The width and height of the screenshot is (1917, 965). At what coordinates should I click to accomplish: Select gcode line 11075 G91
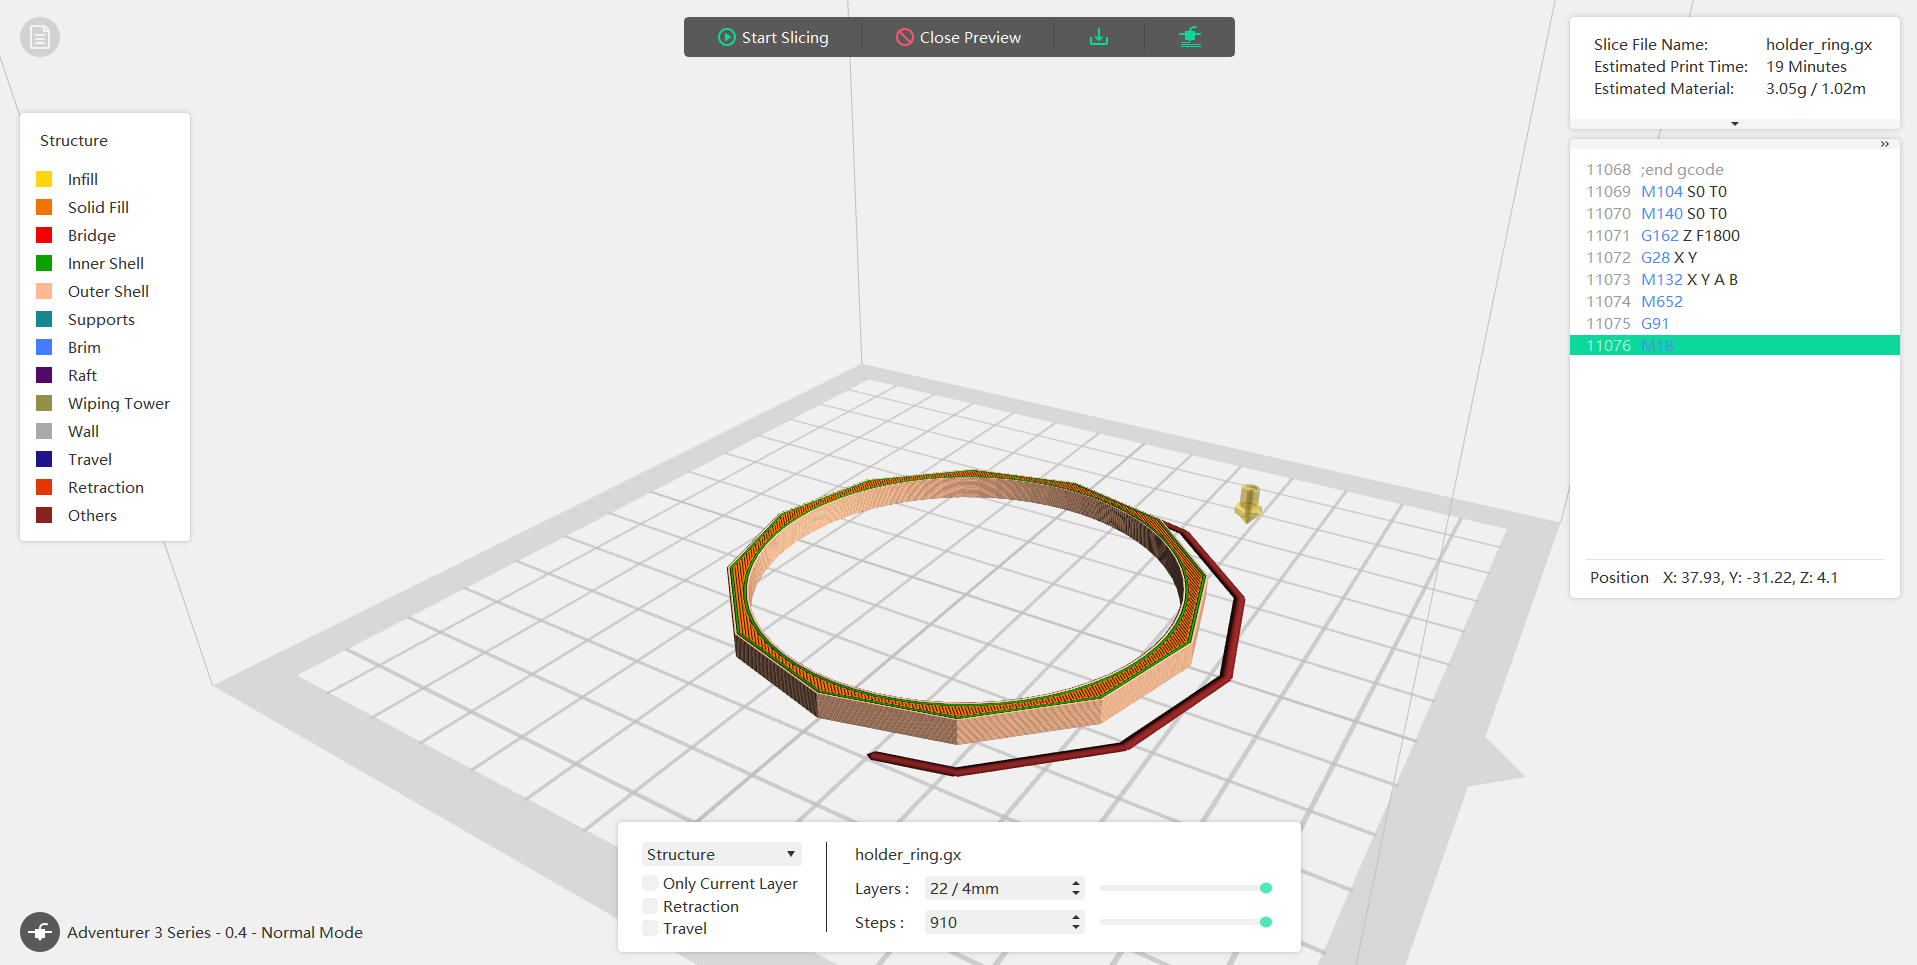[1735, 323]
